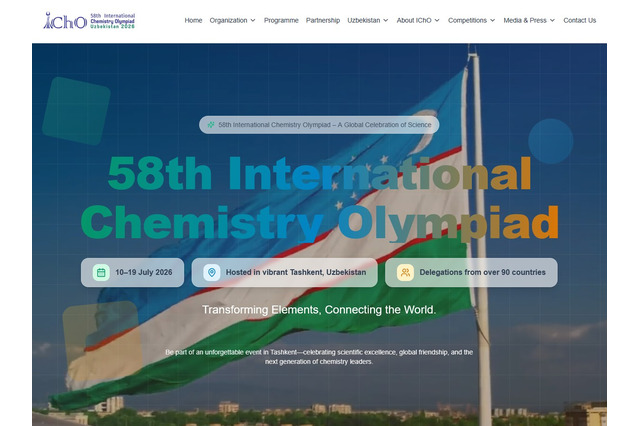Expand the Organization dropdown menu
Image resolution: width=640 pixels, height=426 pixels.
click(x=232, y=20)
